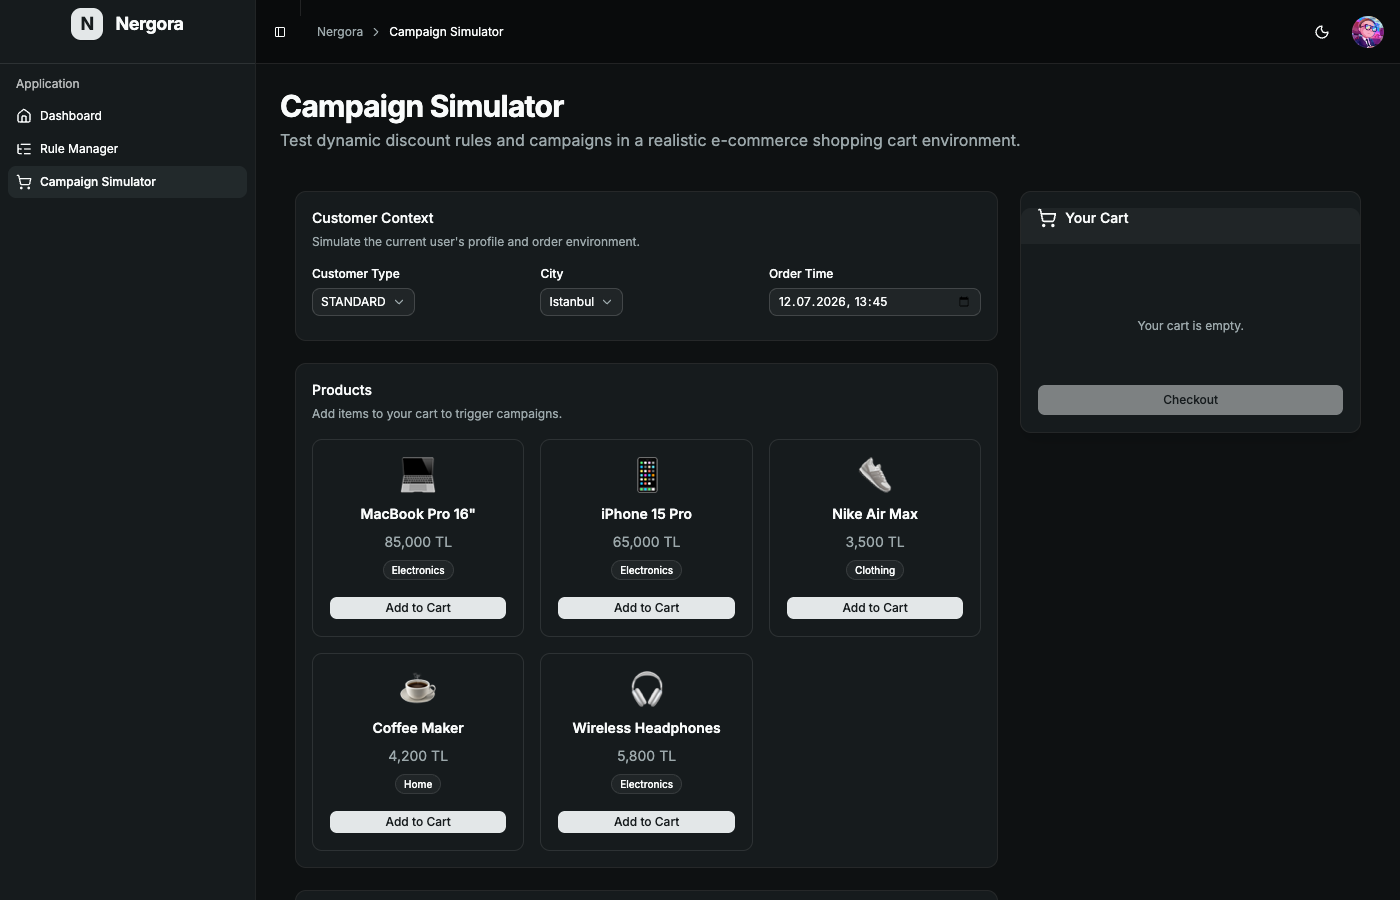
Task: Add iPhone 15 Pro to cart
Action: coord(646,608)
